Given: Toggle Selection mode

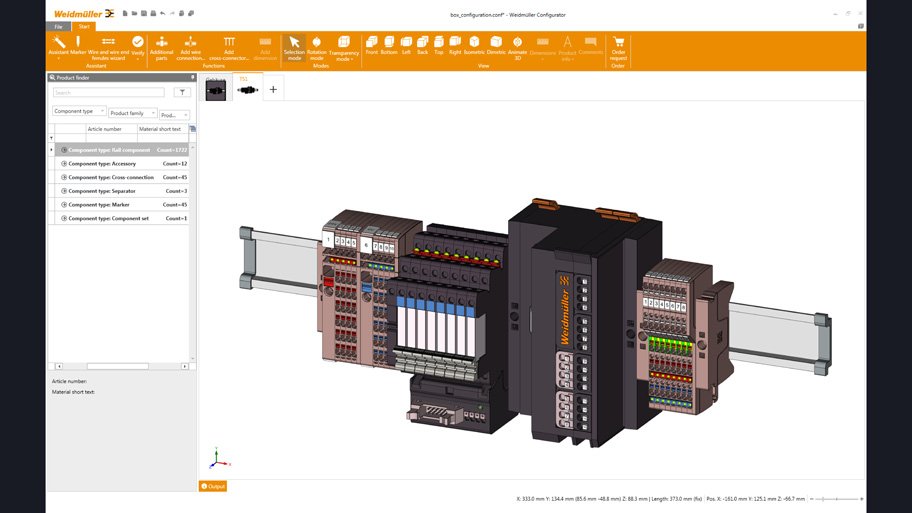Looking at the screenshot, I should (x=294, y=47).
